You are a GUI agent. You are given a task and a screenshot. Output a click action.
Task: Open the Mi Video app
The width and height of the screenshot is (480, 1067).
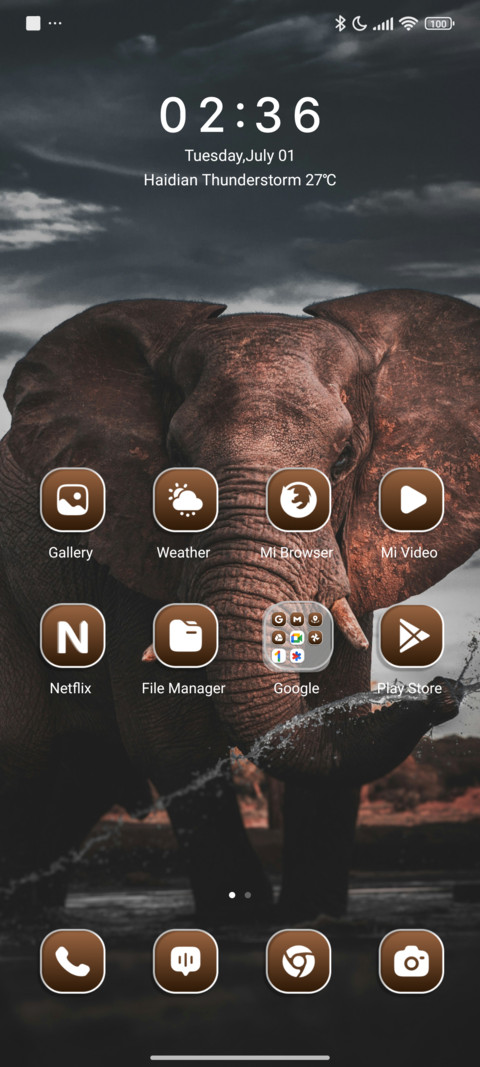pyautogui.click(x=411, y=499)
